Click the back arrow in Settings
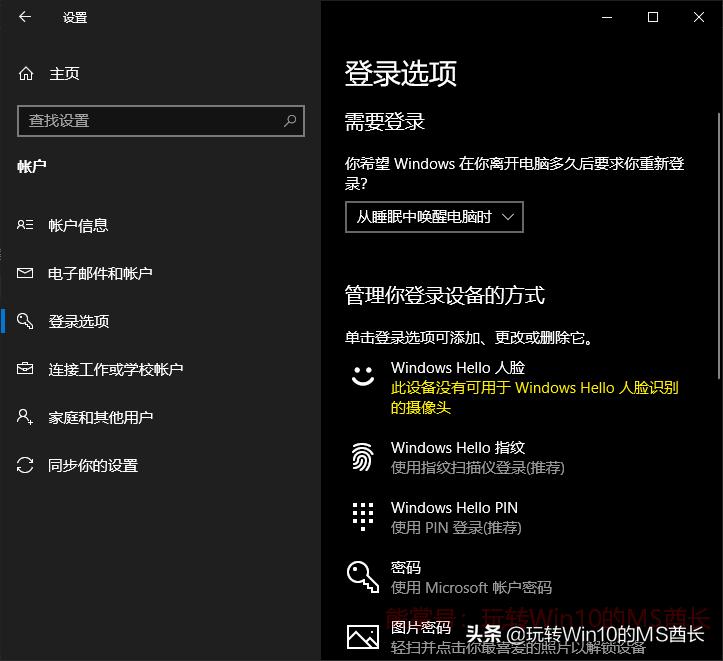 (x=25, y=17)
